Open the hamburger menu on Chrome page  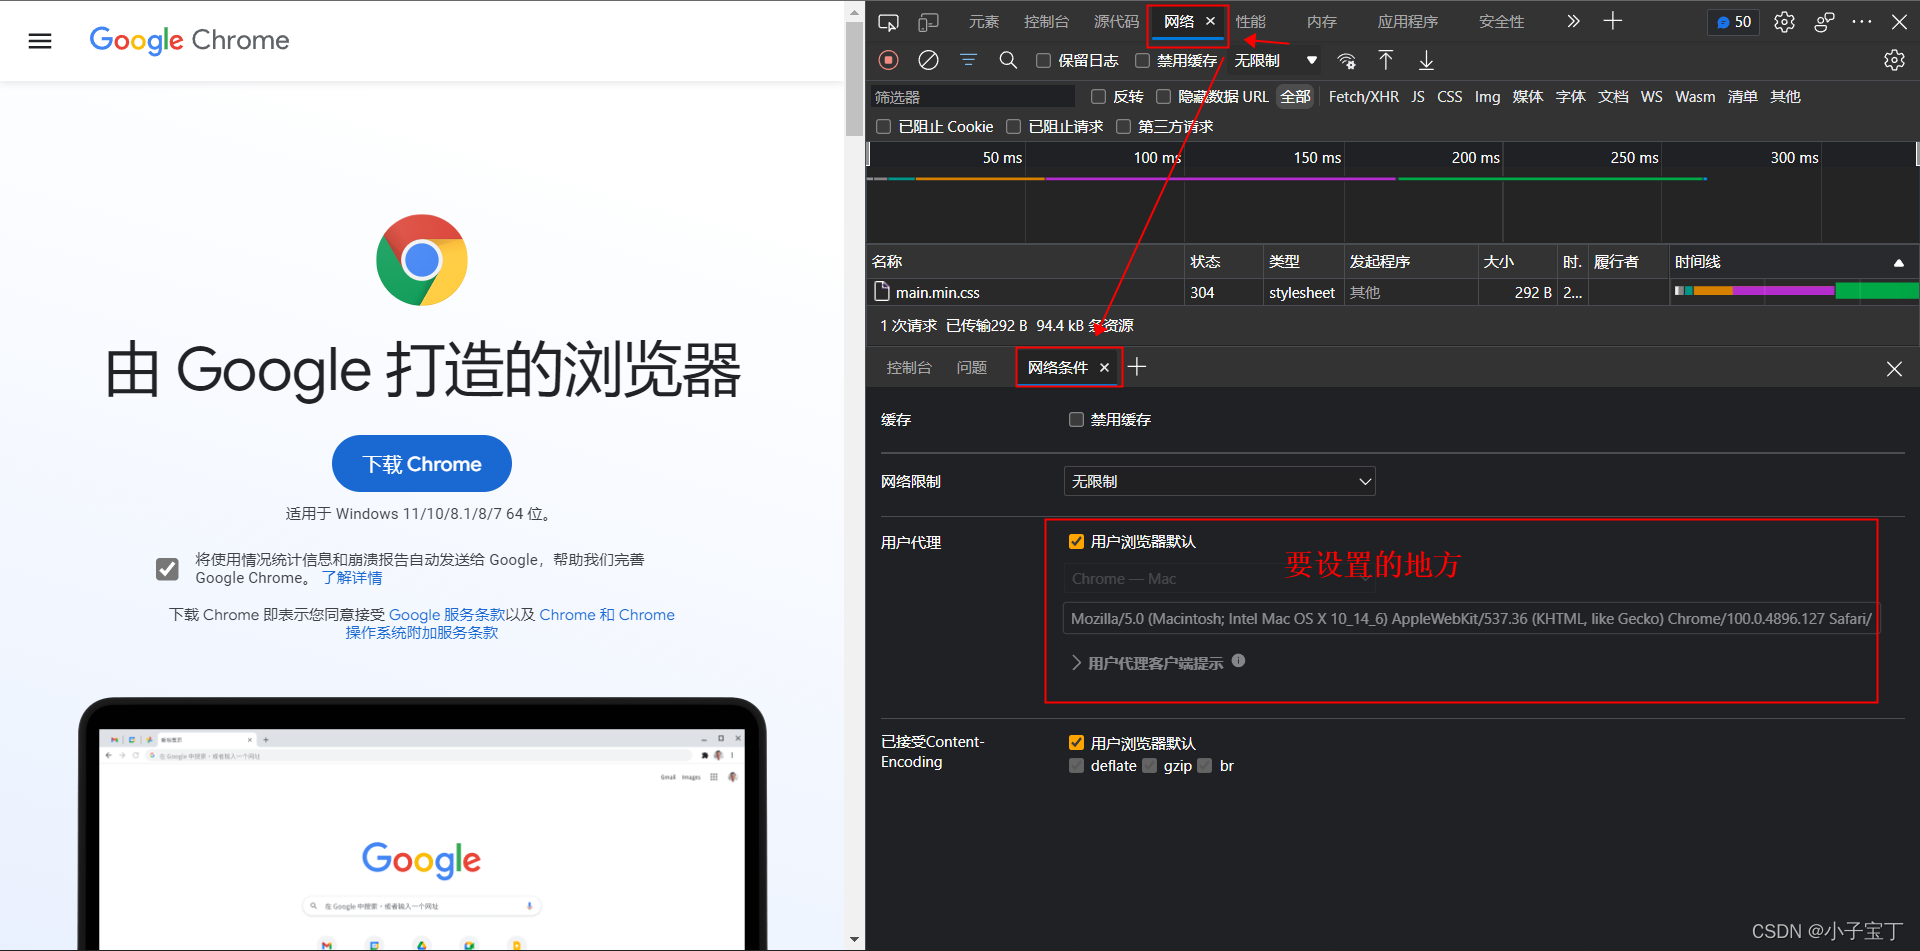40,41
